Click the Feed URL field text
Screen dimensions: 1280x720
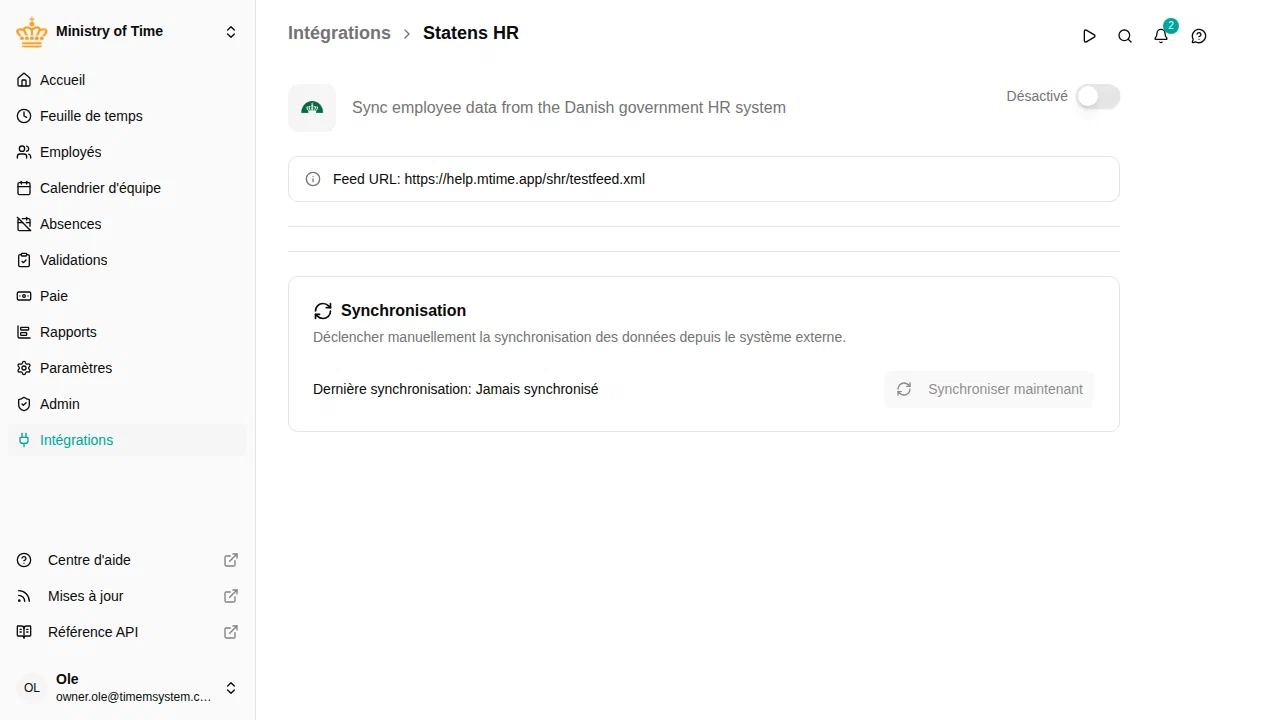click(x=489, y=179)
